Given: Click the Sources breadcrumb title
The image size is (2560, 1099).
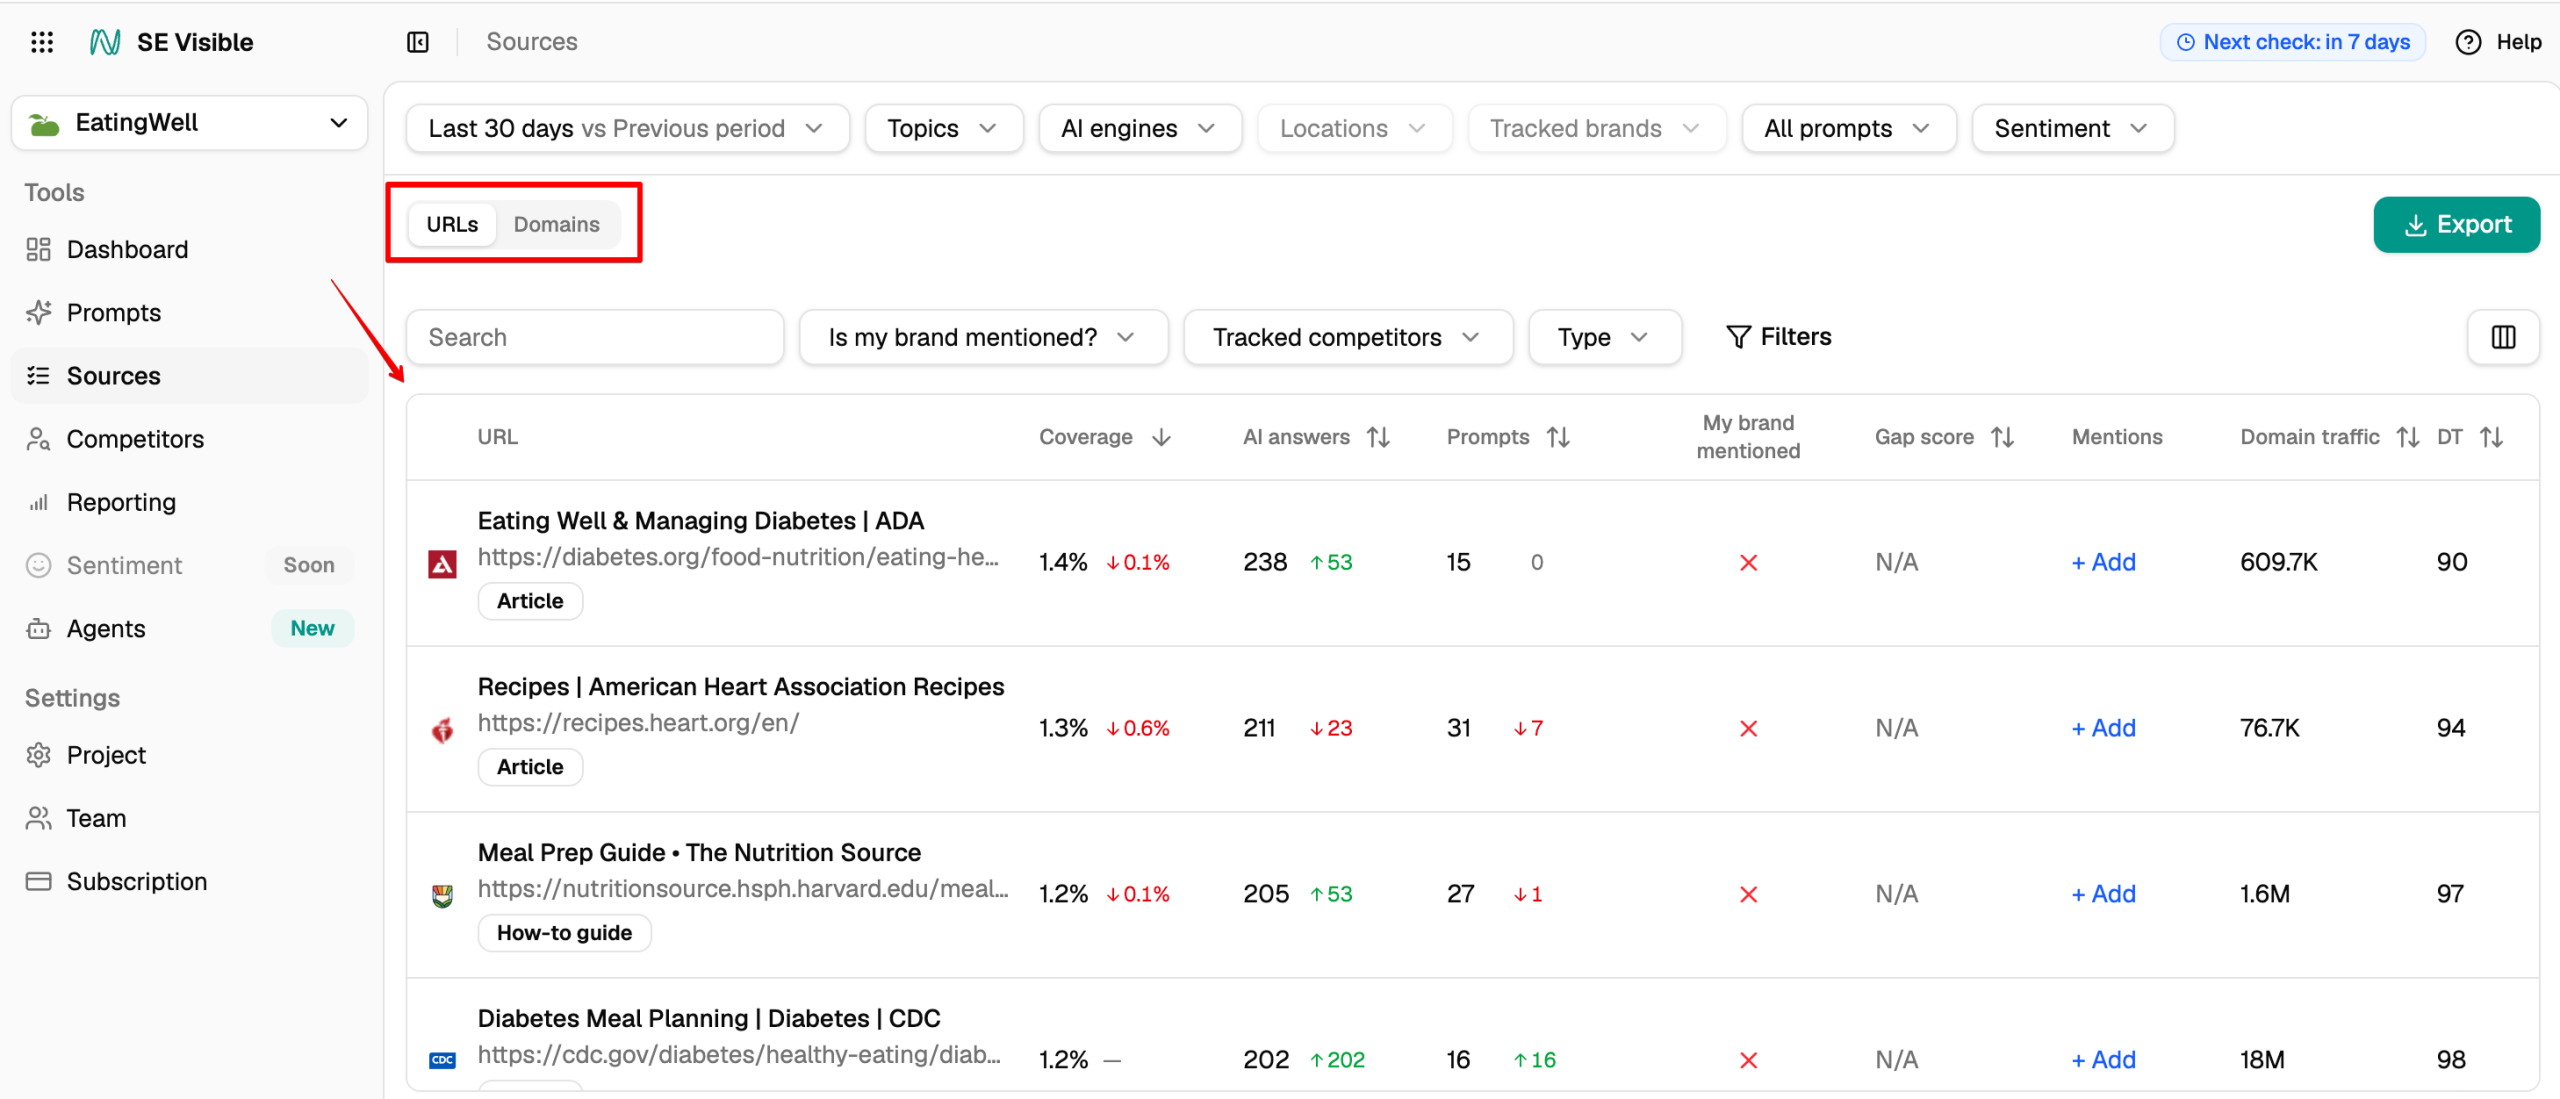Looking at the screenshot, I should [532, 42].
